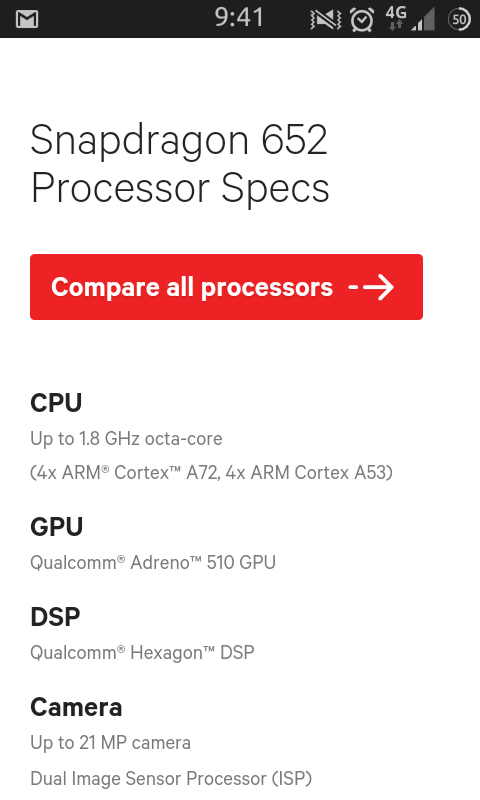
Task: Tap the signal strength bars icon
Action: coord(423,21)
